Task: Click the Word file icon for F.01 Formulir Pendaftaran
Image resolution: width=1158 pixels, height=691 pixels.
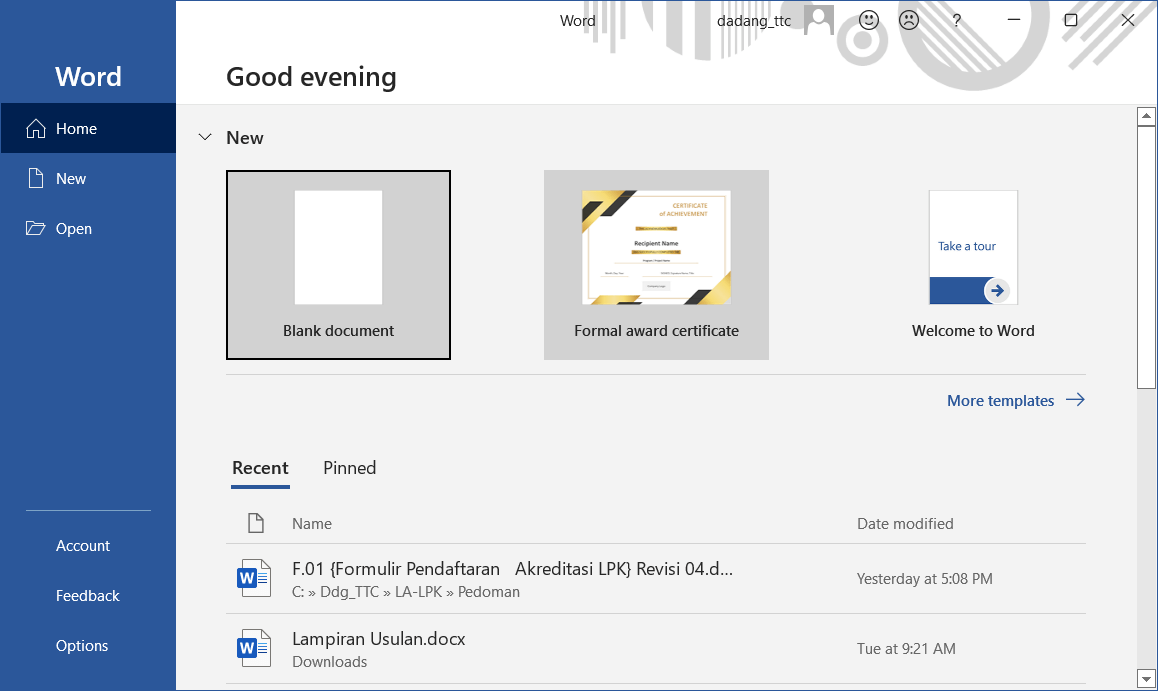Action: pyautogui.click(x=254, y=578)
